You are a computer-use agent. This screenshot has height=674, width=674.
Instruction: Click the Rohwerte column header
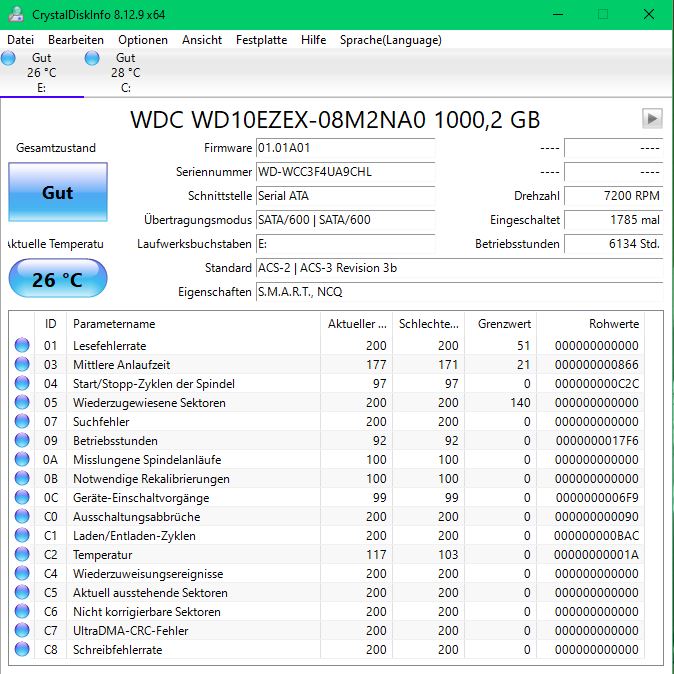pyautogui.click(x=590, y=324)
